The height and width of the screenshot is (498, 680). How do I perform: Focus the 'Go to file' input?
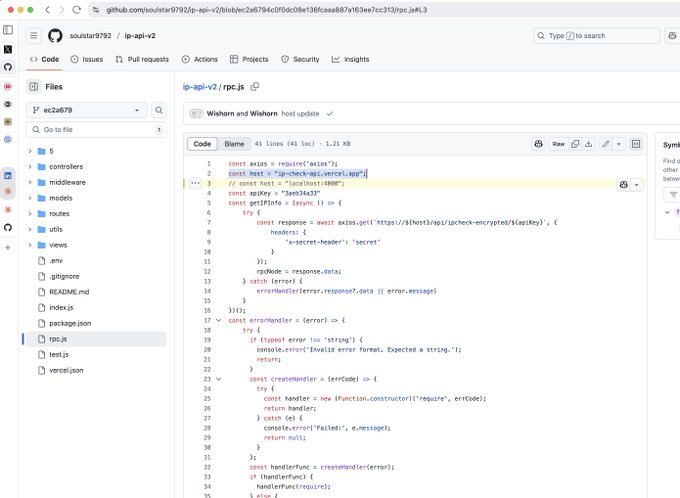[96, 130]
